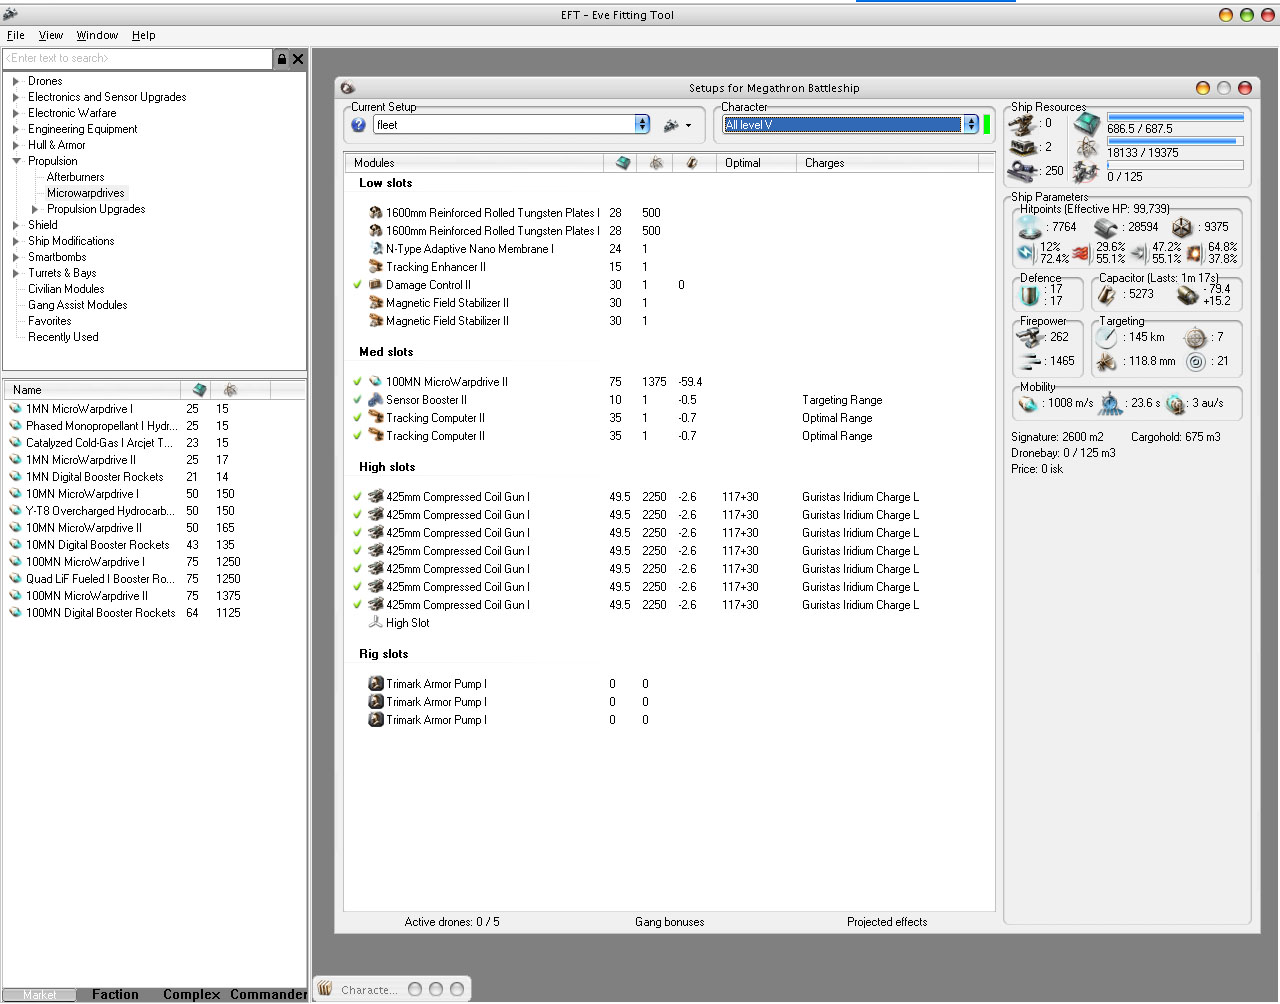Click the max locked targets crosshair icon
This screenshot has width=1280, height=1004.
click(x=1195, y=338)
